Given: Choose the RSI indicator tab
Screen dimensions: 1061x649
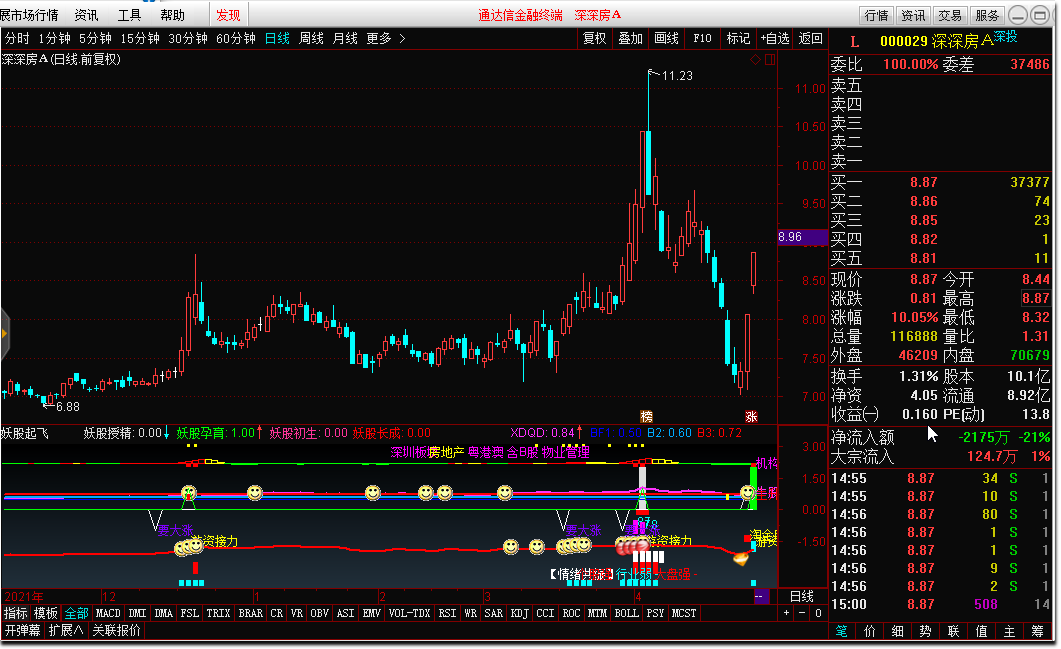Looking at the screenshot, I should (x=447, y=613).
